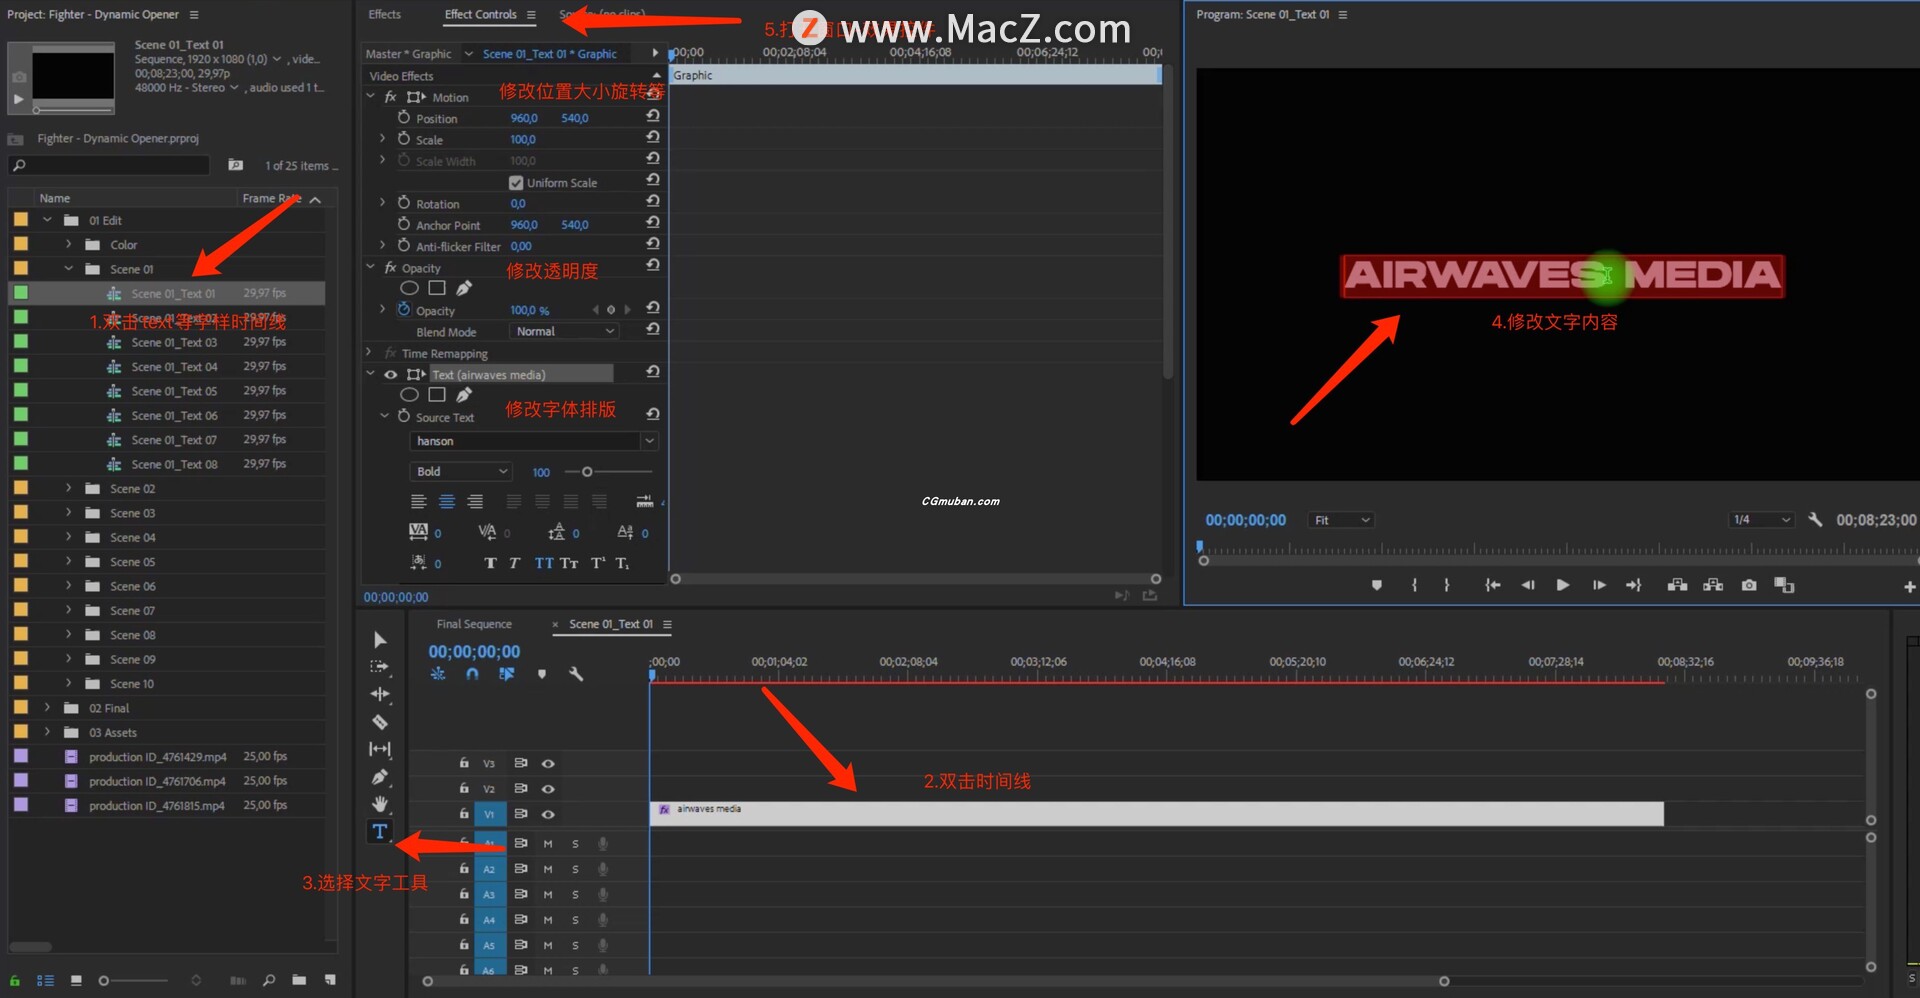The height and width of the screenshot is (998, 1920).
Task: Select the Type (T) tool
Action: pyautogui.click(x=380, y=831)
